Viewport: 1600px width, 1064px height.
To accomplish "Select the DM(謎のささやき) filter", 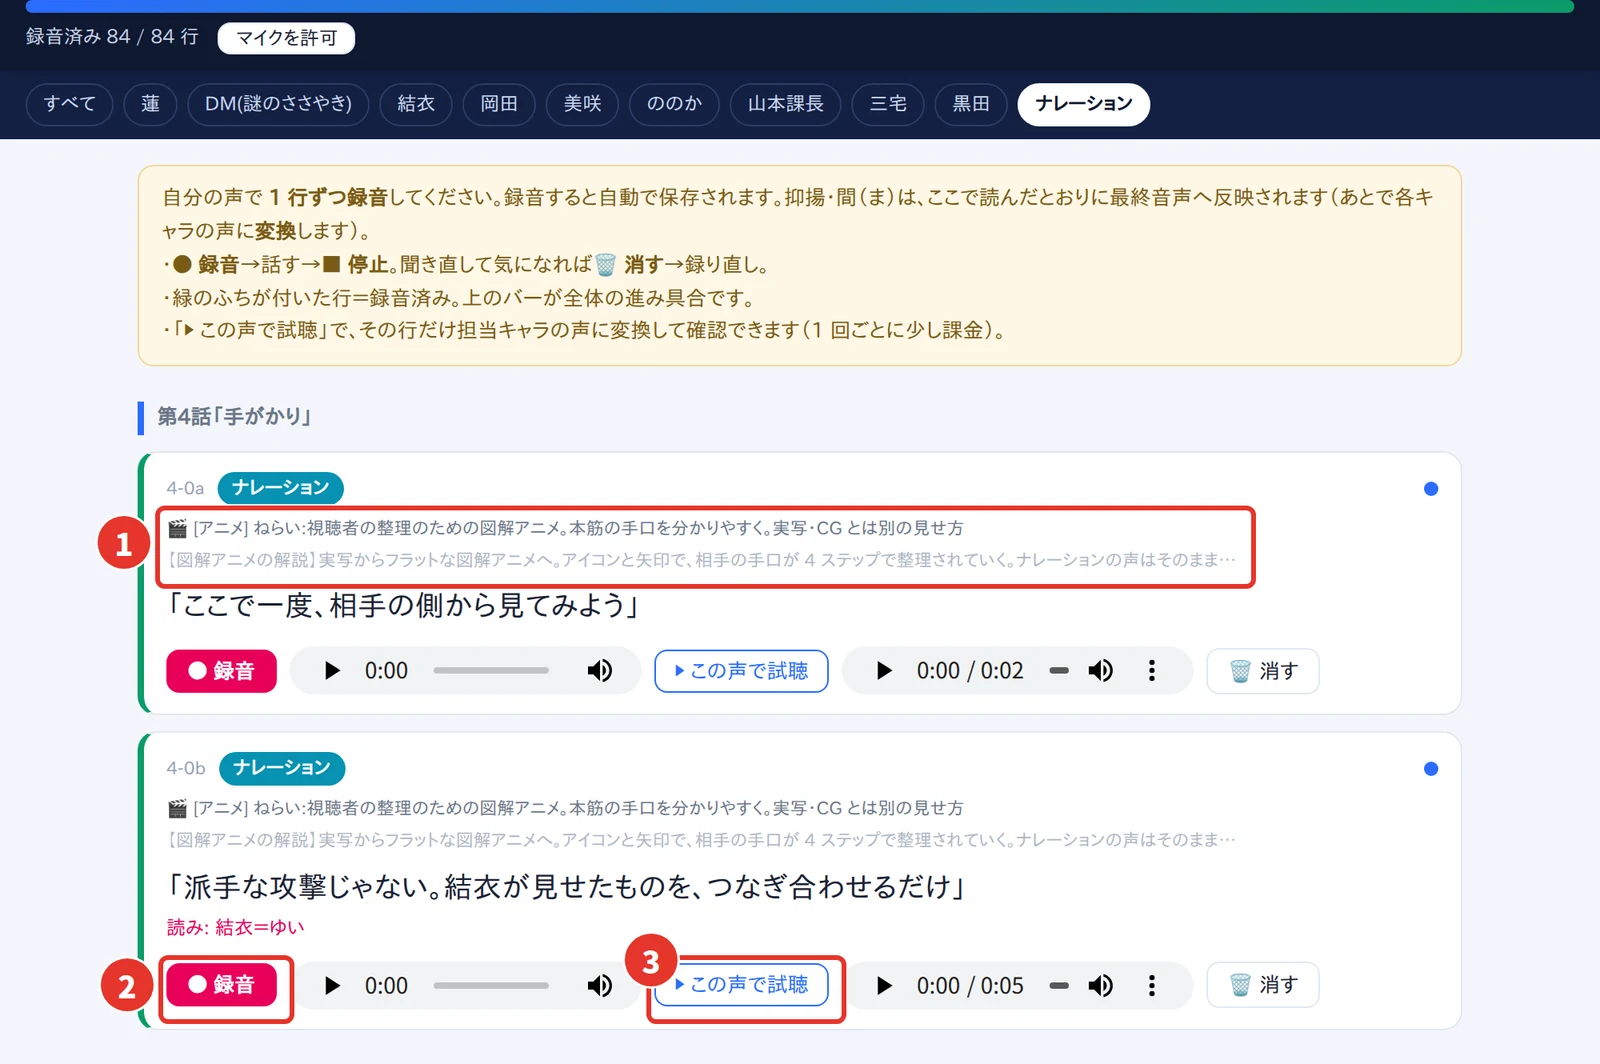I will (x=278, y=104).
